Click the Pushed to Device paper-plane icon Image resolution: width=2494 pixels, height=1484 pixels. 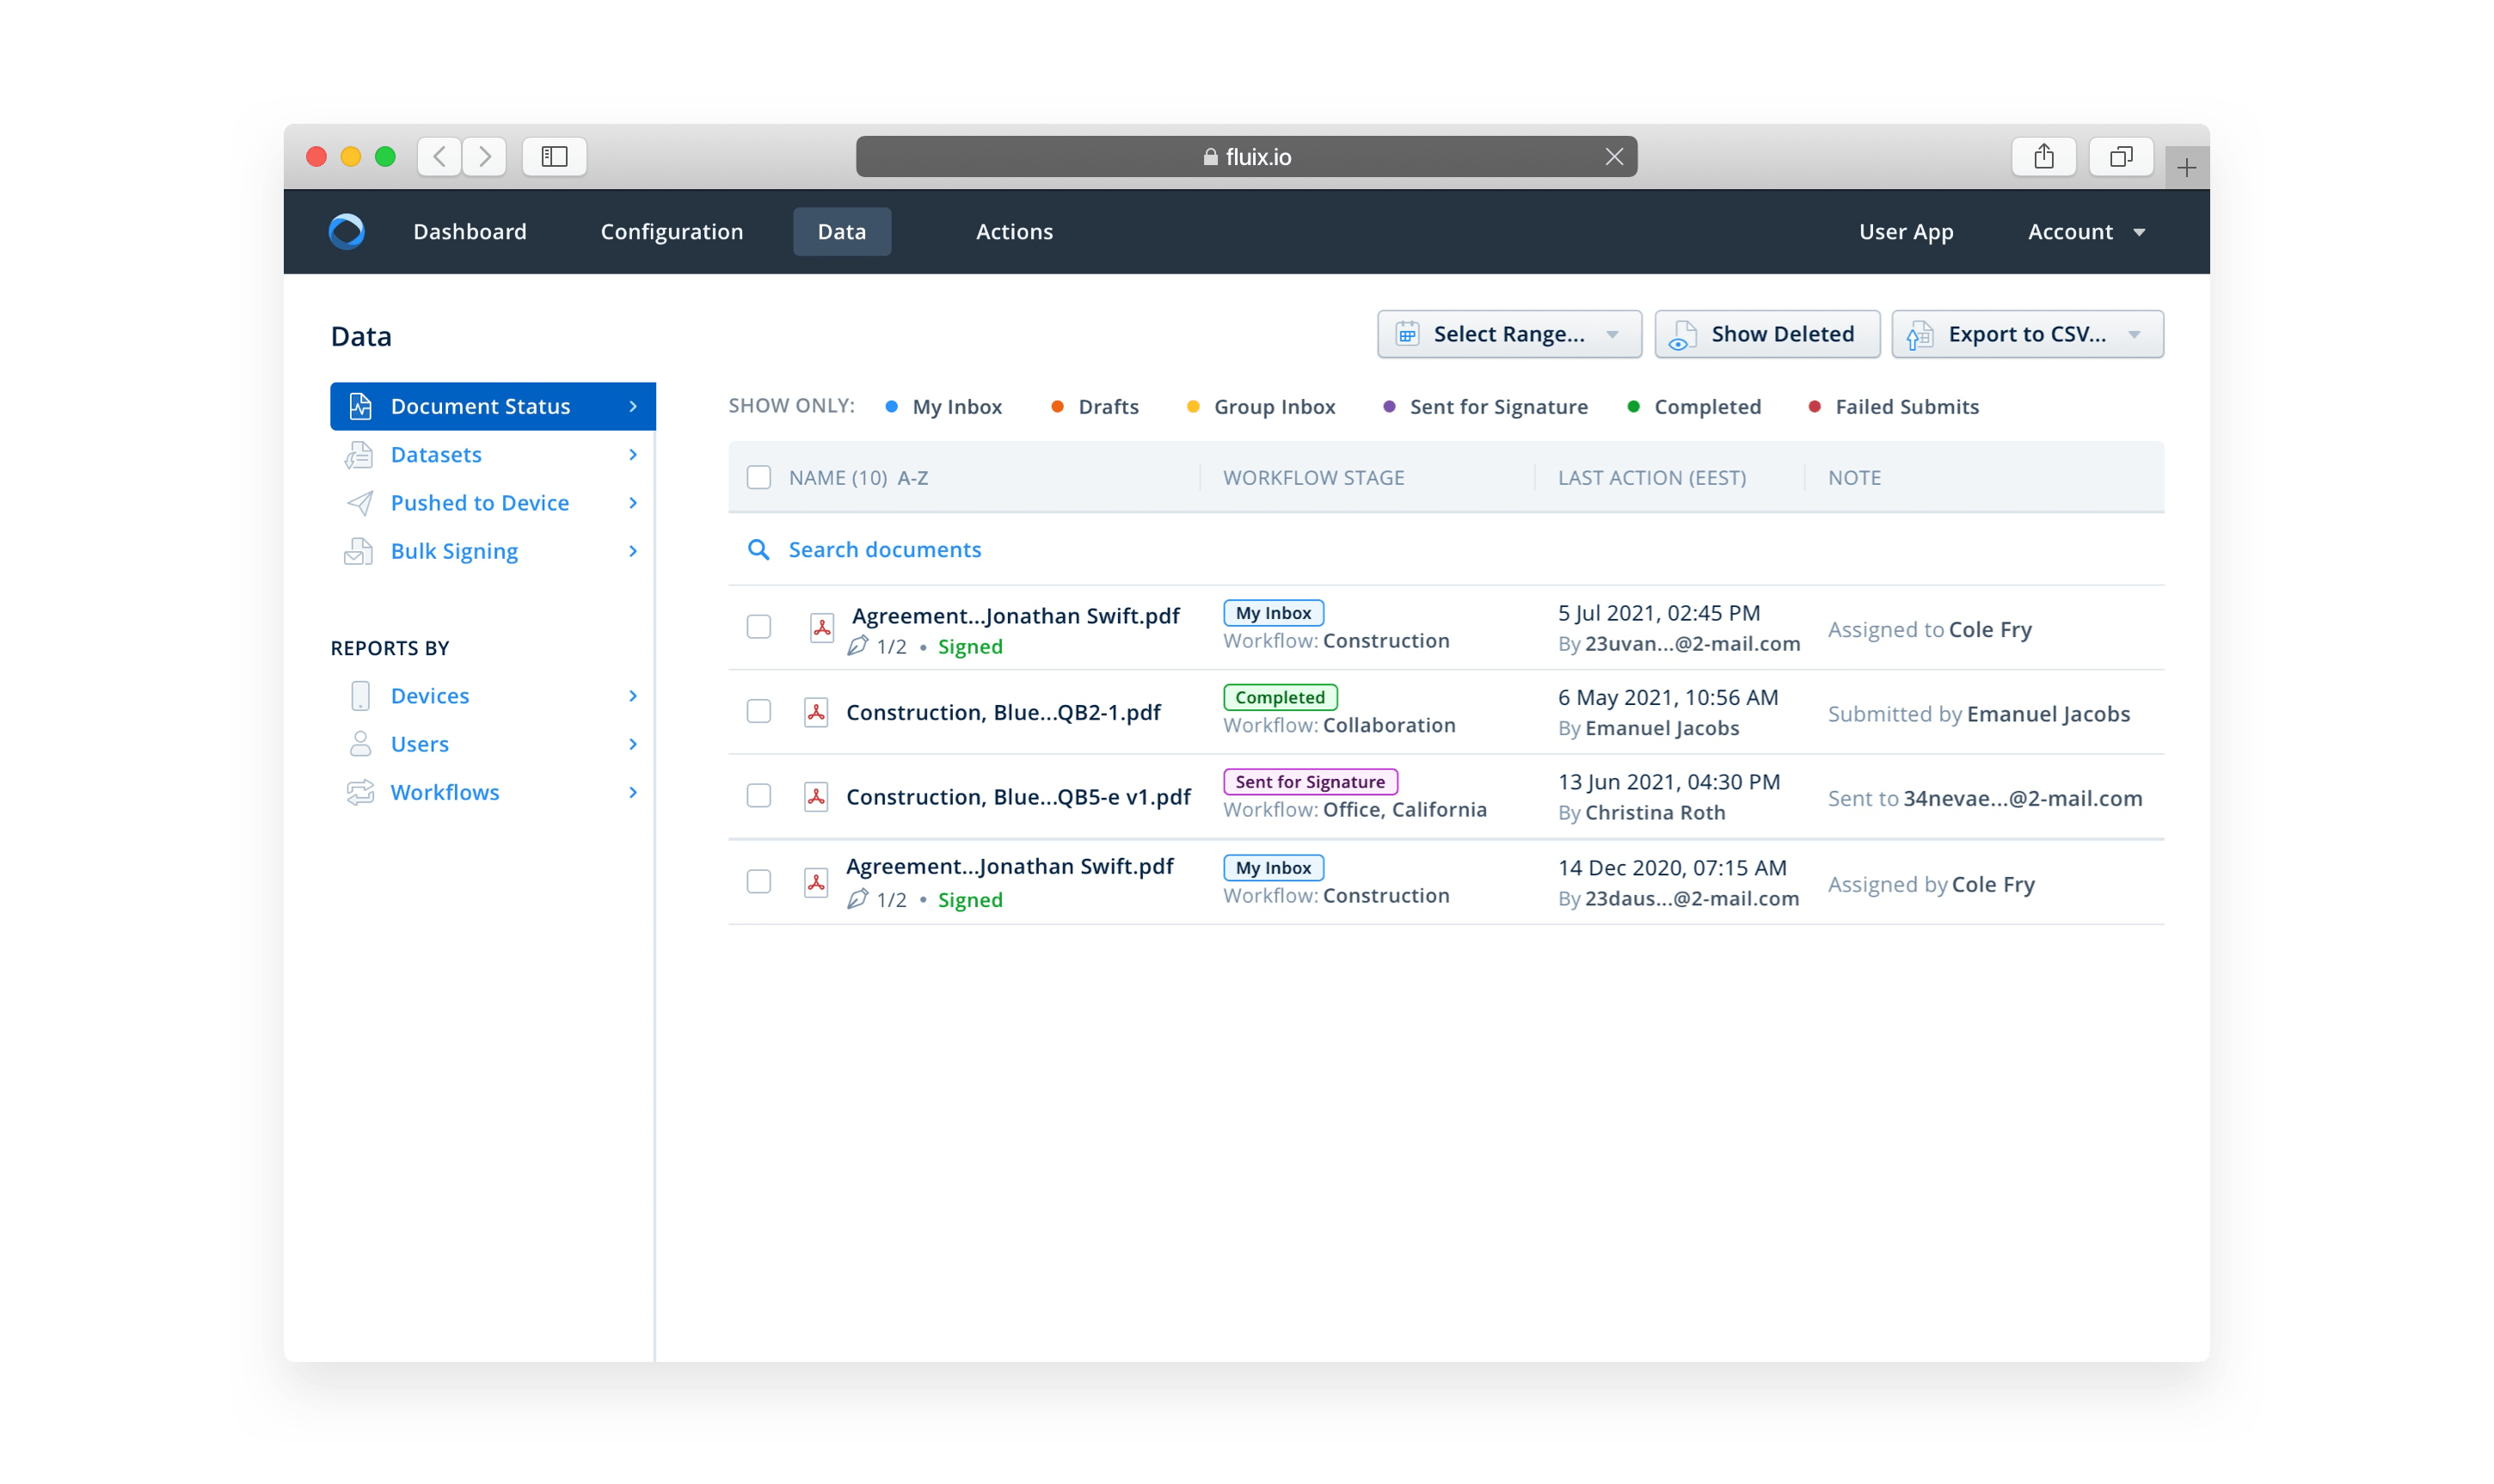pos(359,503)
